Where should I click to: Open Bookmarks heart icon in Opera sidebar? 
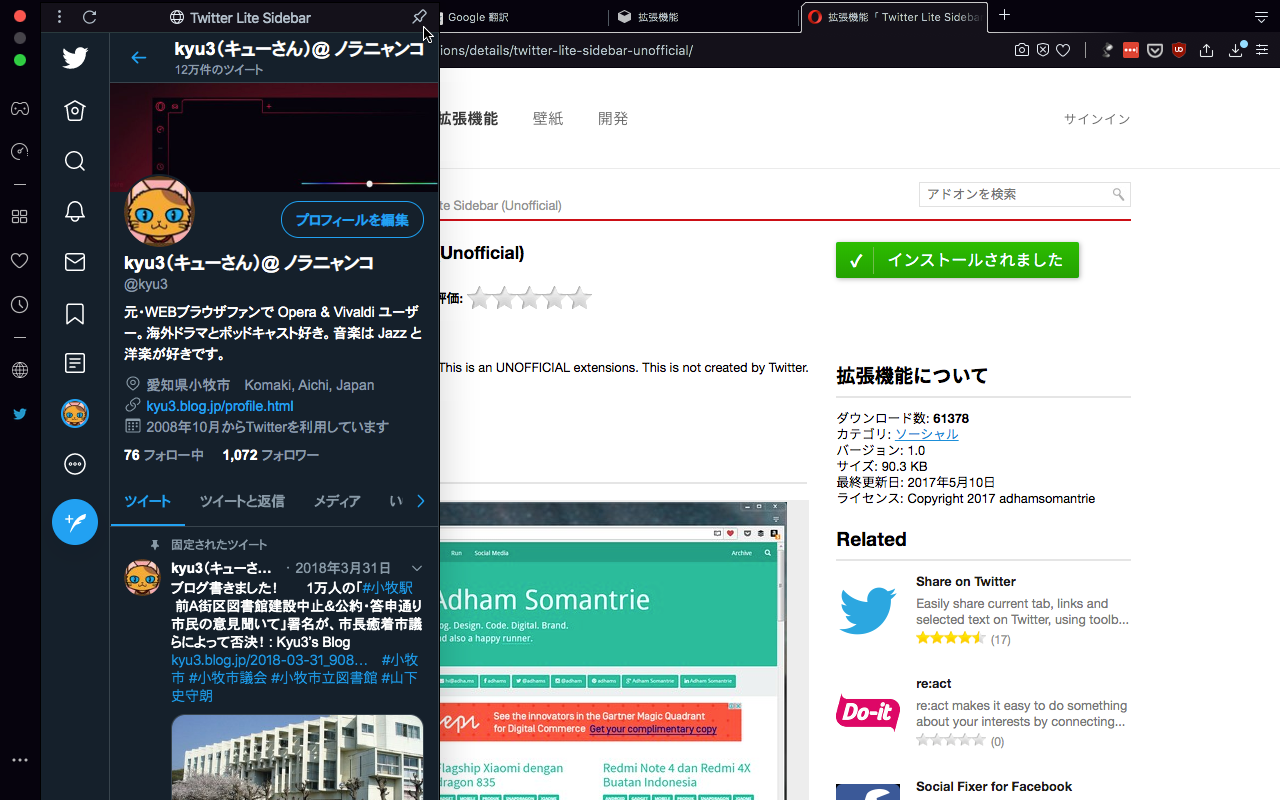19,260
